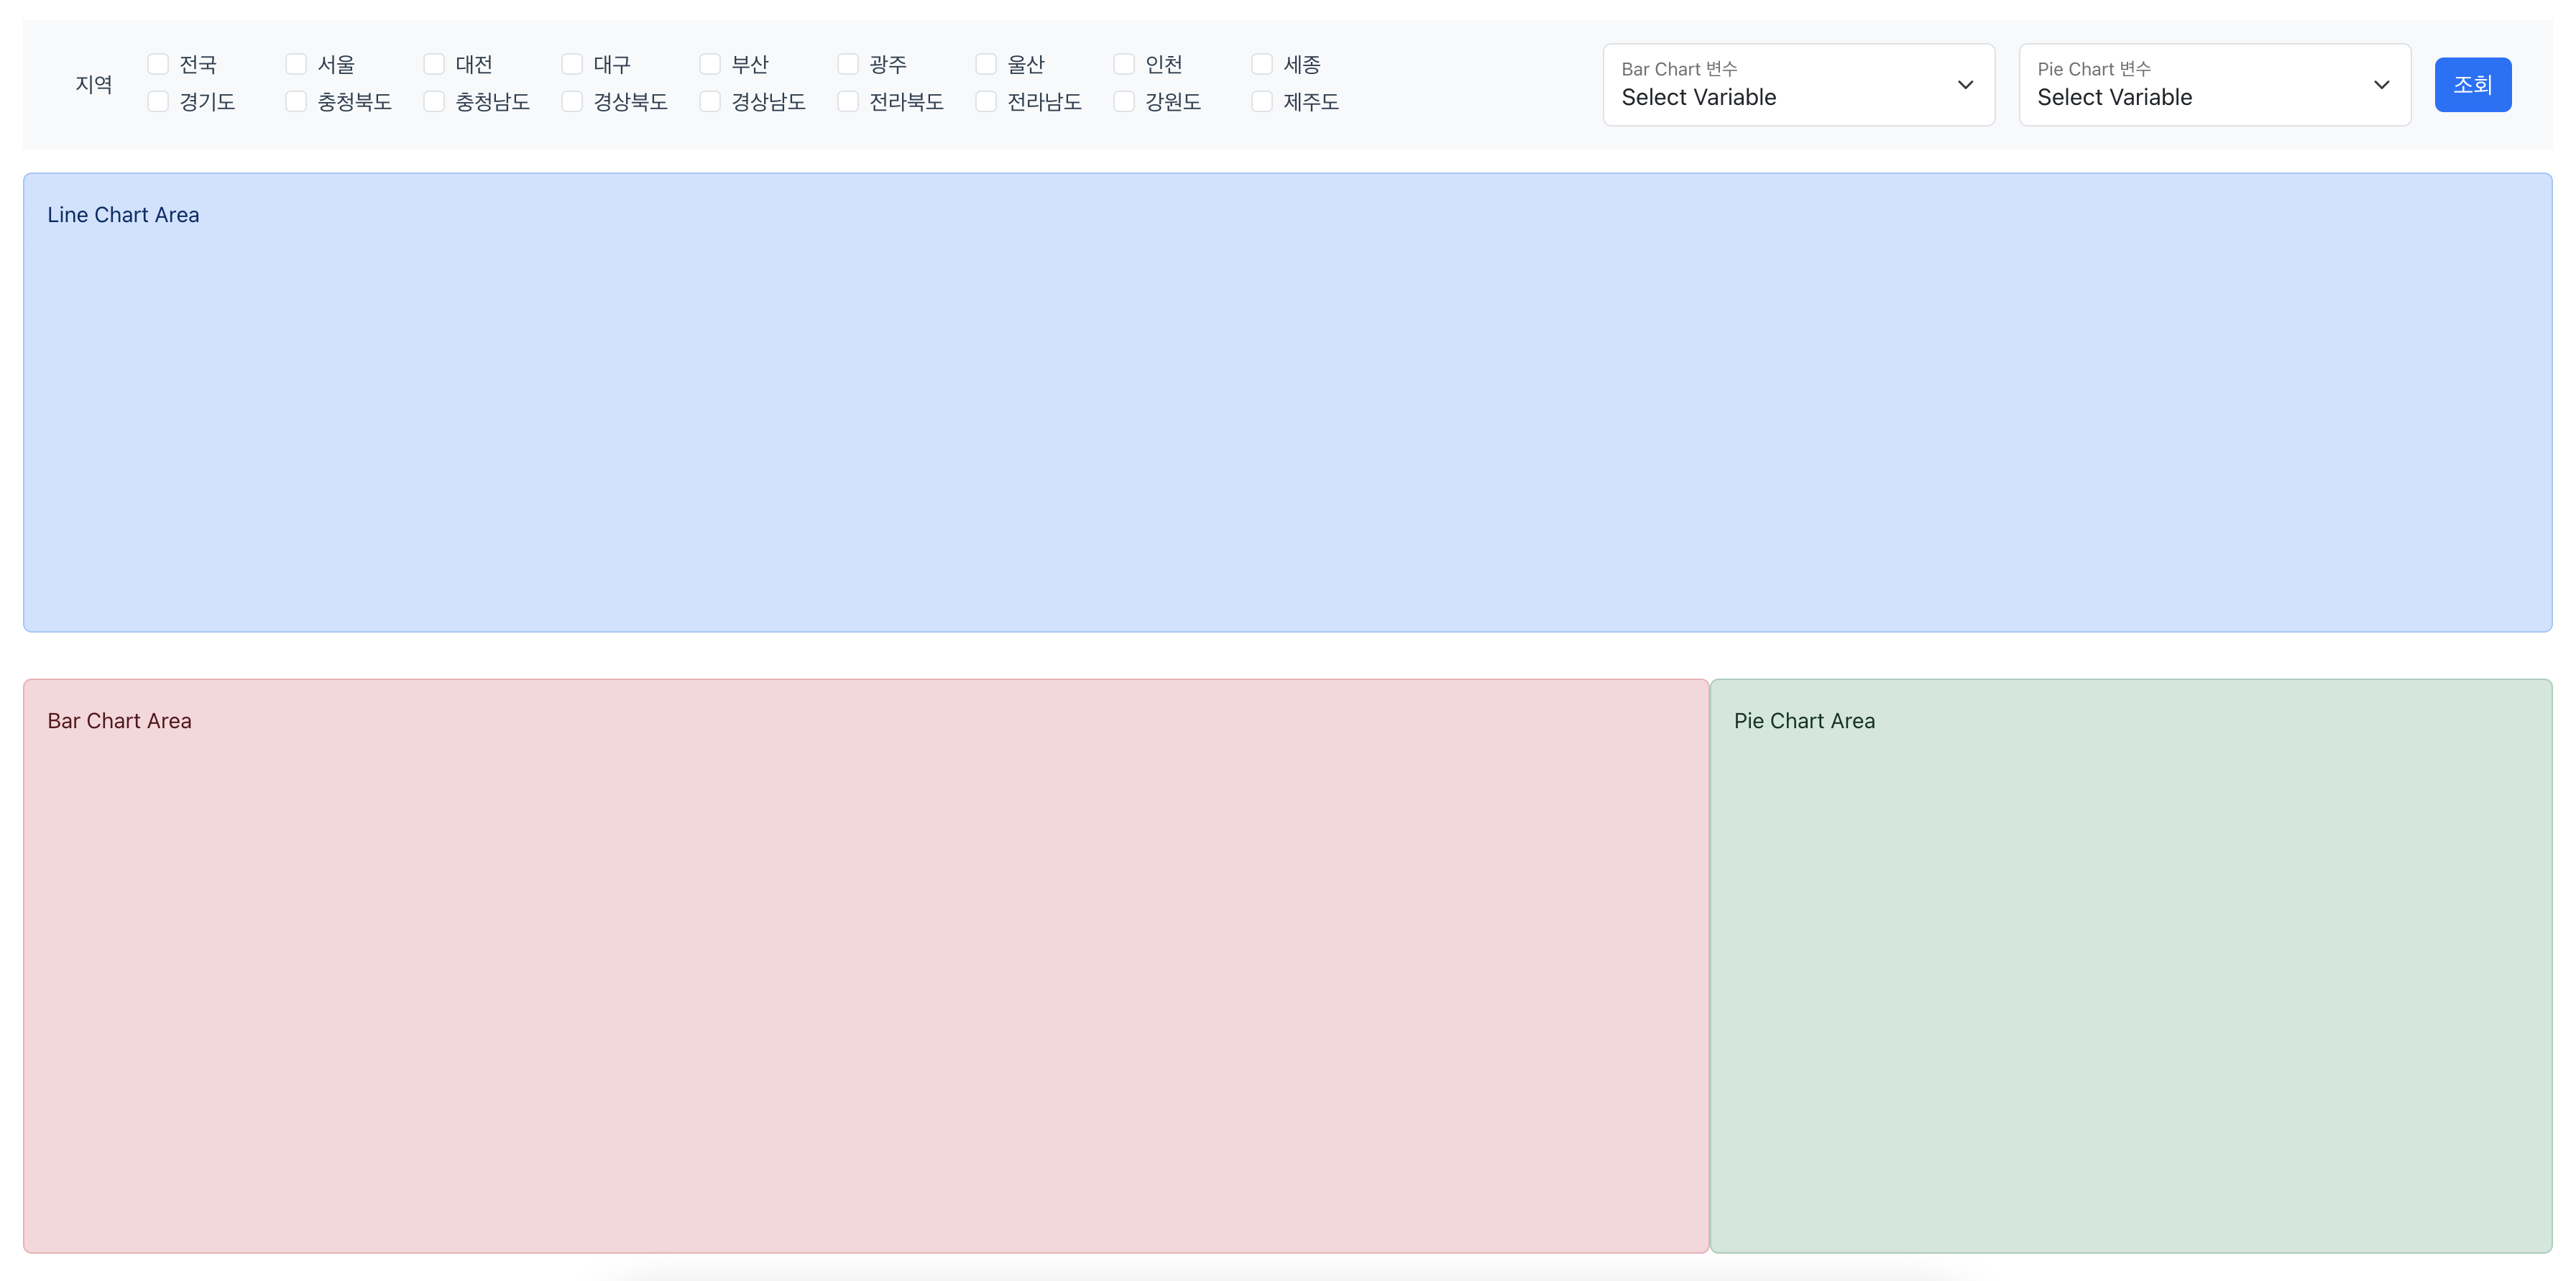The height and width of the screenshot is (1281, 2576).
Task: Check the 광주 checkbox
Action: 848,65
